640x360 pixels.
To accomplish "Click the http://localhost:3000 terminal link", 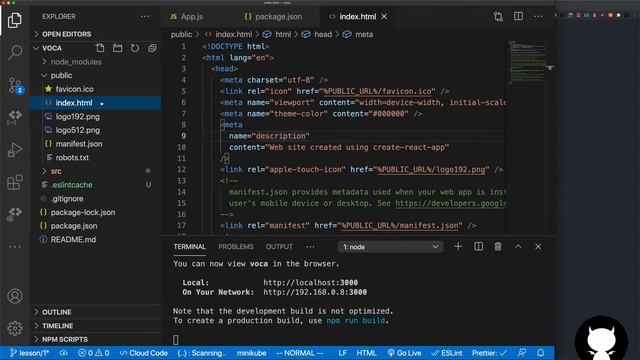I will [310, 282].
